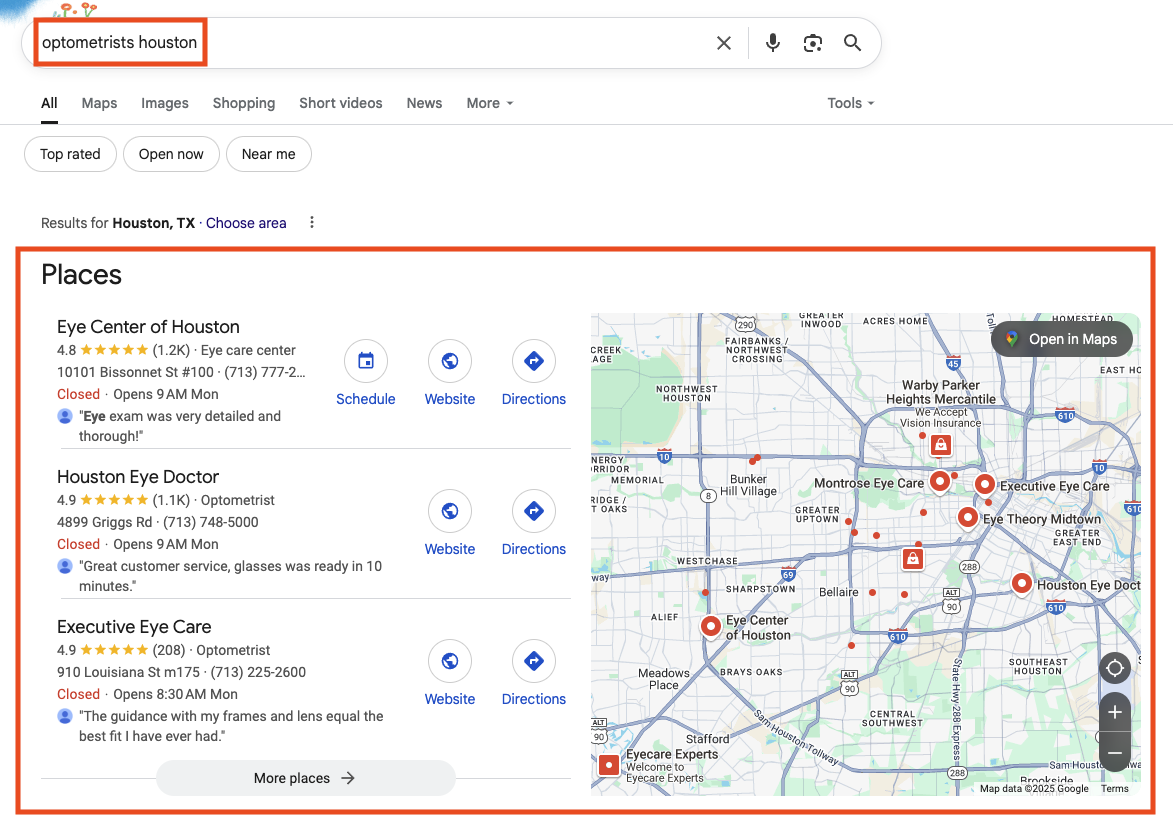This screenshot has width=1173, height=821.
Task: Get directions to Houston Eye Doctor
Action: pos(533,512)
